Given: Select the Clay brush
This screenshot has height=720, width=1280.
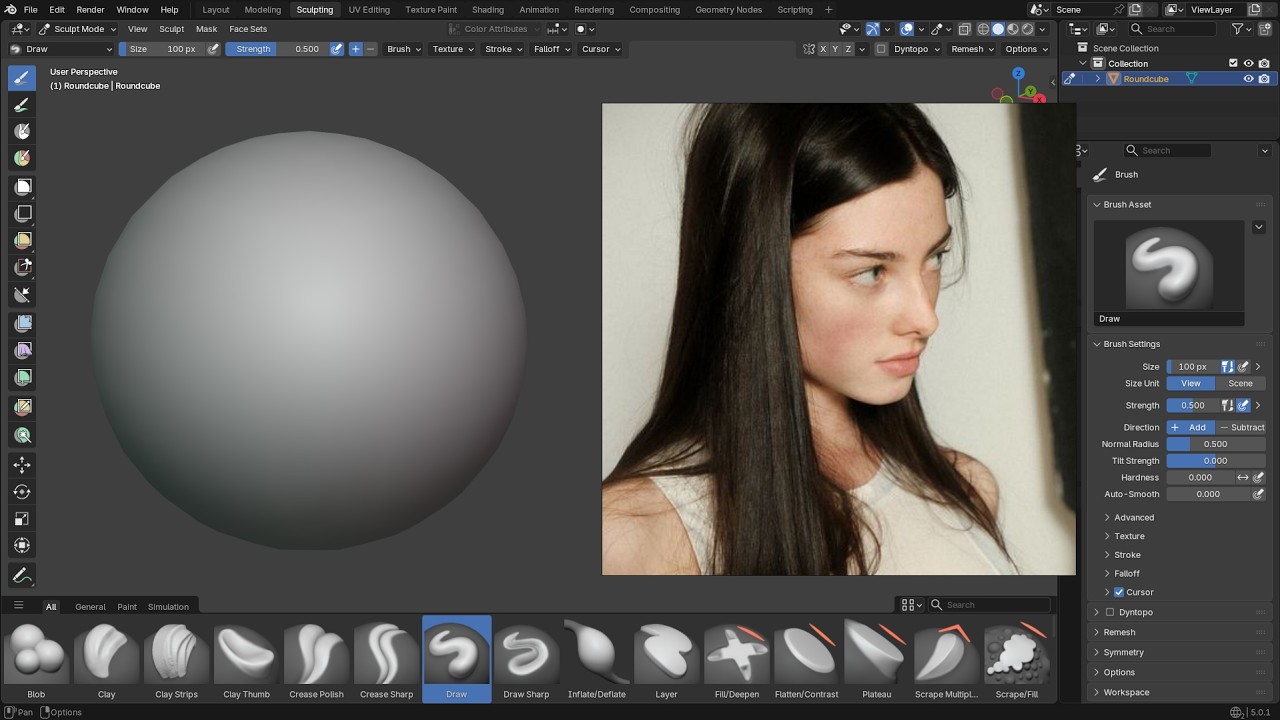Looking at the screenshot, I should point(106,659).
